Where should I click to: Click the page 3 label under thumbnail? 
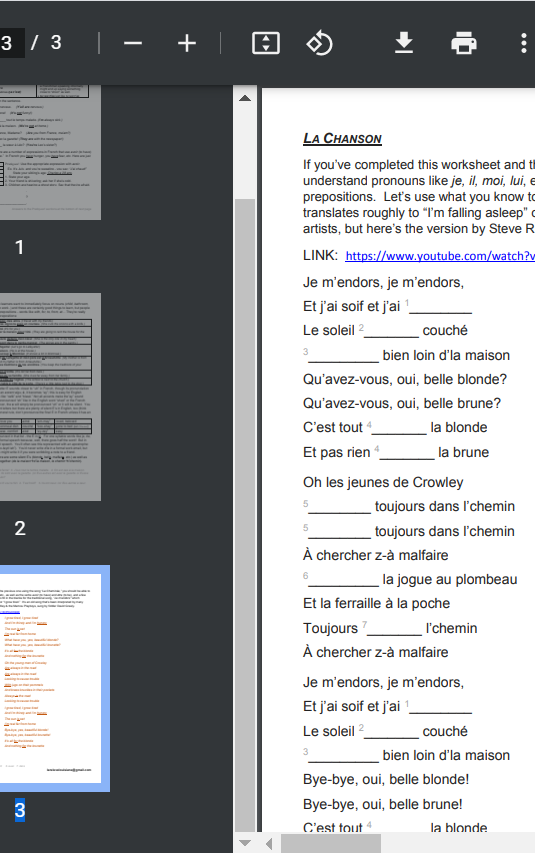click(x=20, y=810)
